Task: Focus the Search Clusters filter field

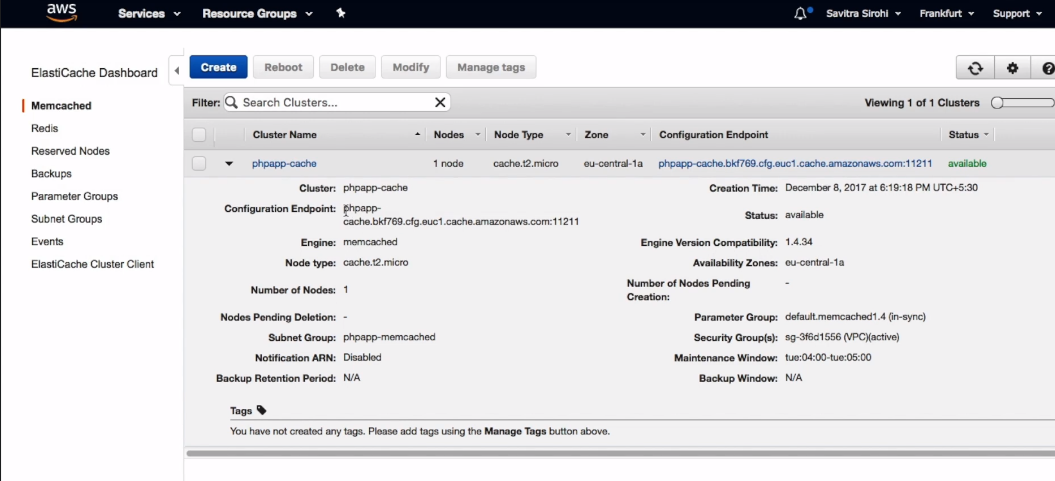Action: [336, 102]
